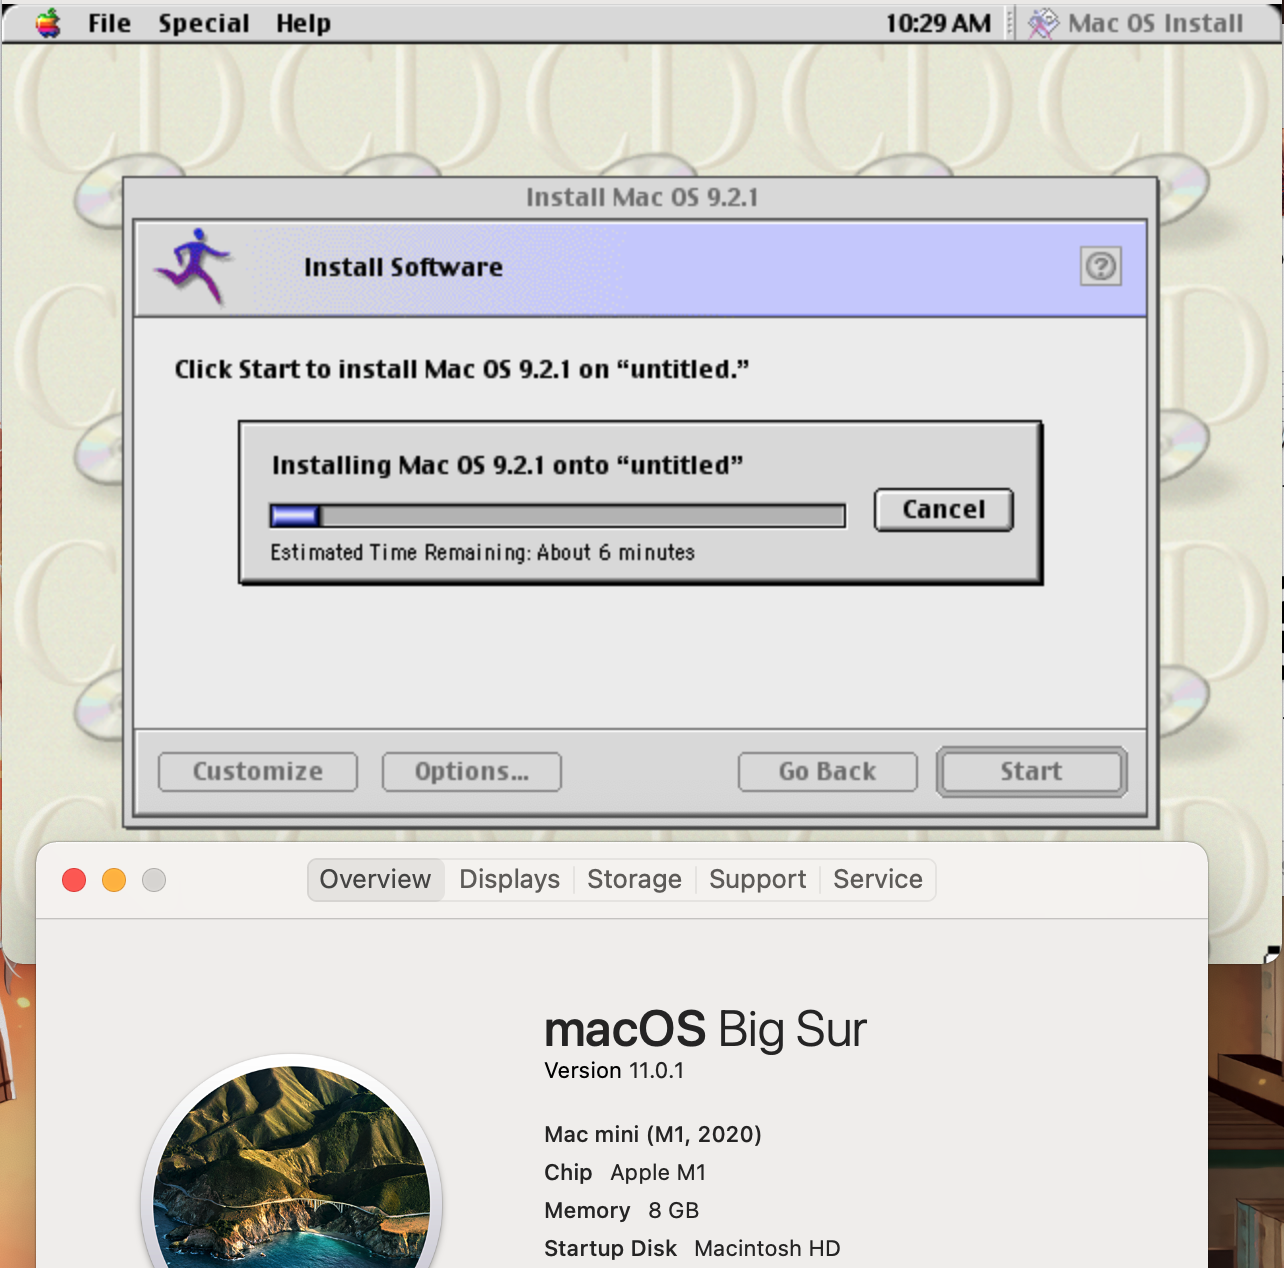Open the rainbow Apple menu

(x=48, y=23)
